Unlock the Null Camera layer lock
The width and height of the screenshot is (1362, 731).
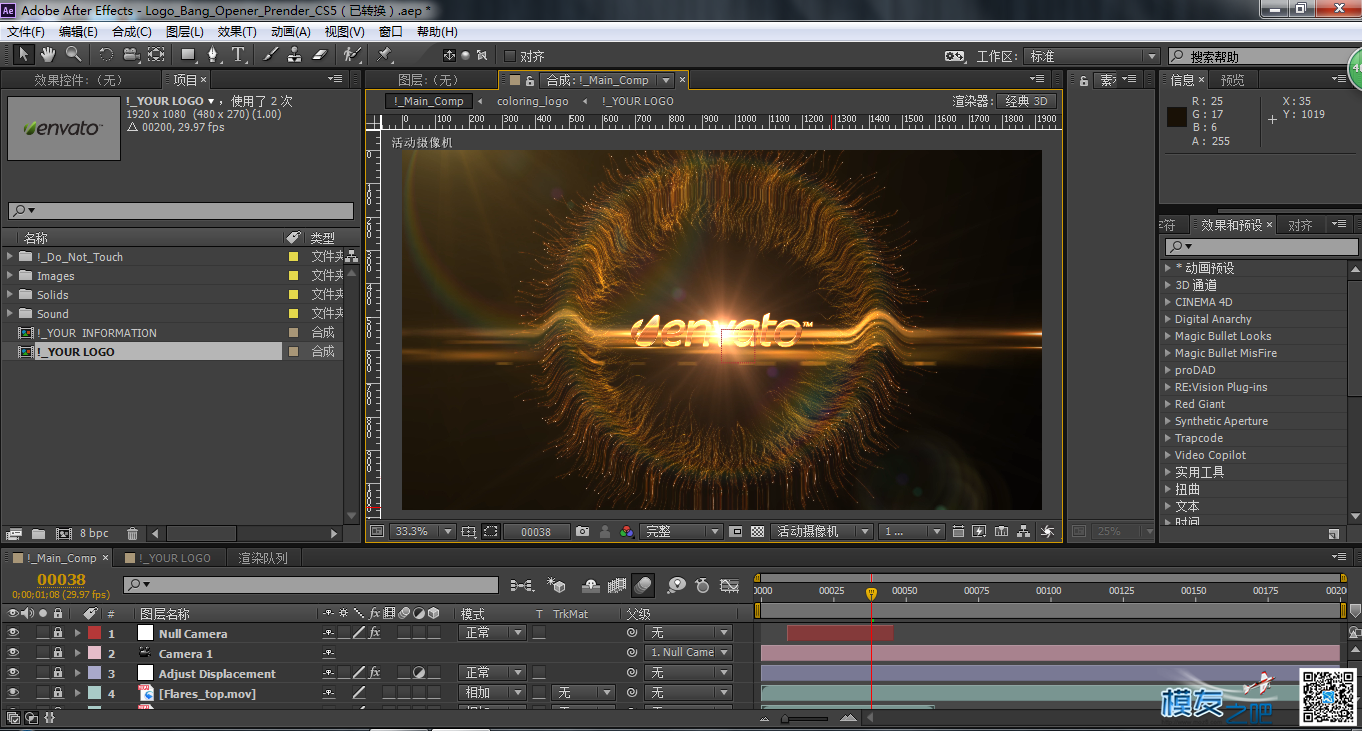pos(58,633)
